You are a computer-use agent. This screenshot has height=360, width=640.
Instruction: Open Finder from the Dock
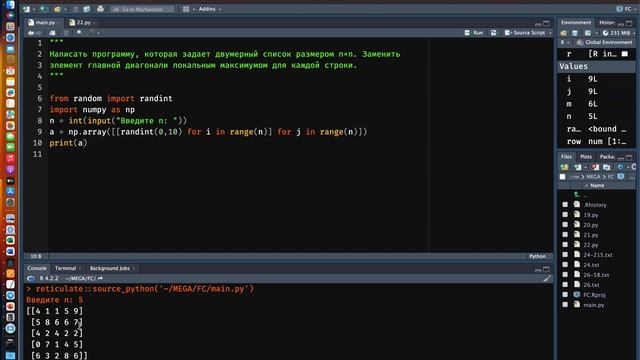point(10,5)
